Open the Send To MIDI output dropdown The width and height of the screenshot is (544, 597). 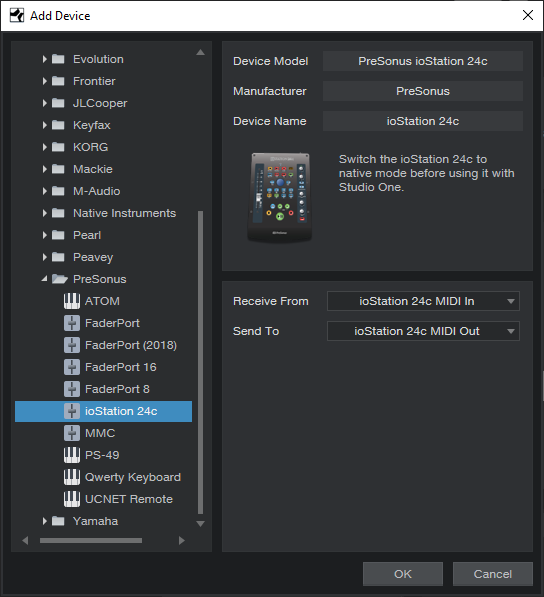(423, 331)
